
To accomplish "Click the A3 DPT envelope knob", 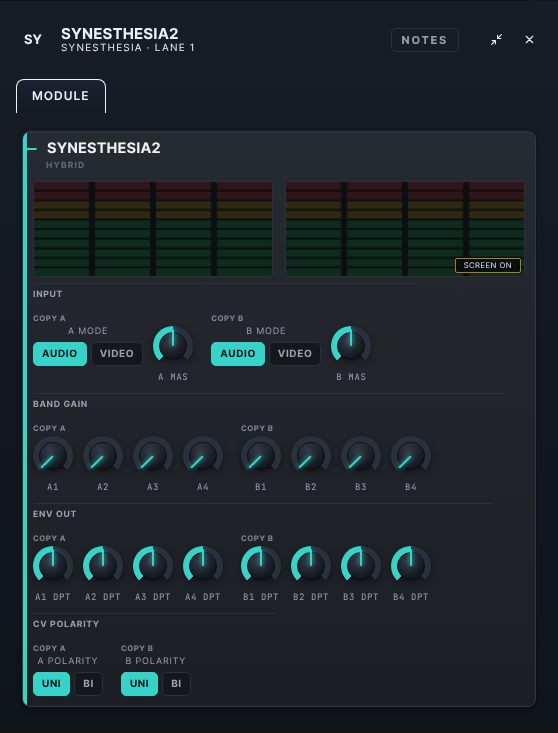I will 153,566.
